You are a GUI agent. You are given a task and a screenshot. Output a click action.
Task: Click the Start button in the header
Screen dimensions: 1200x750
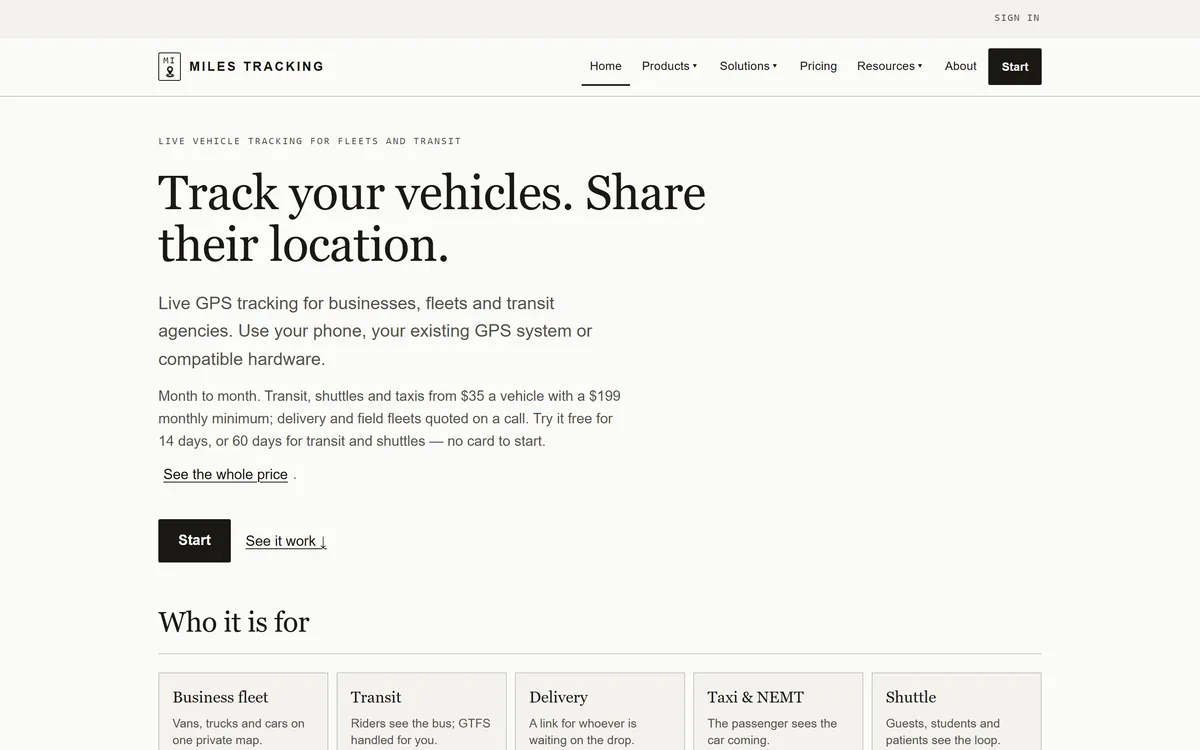[x=1015, y=66]
